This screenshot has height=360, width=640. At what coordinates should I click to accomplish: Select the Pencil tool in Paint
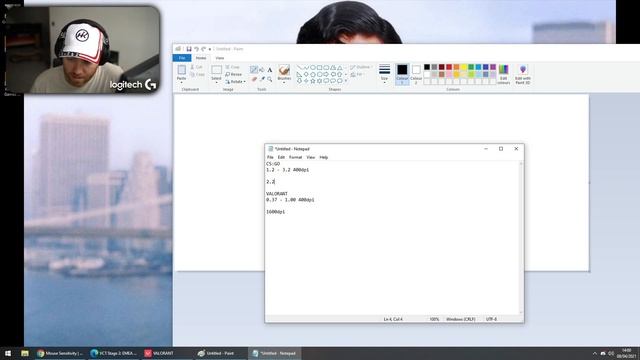click(x=254, y=69)
